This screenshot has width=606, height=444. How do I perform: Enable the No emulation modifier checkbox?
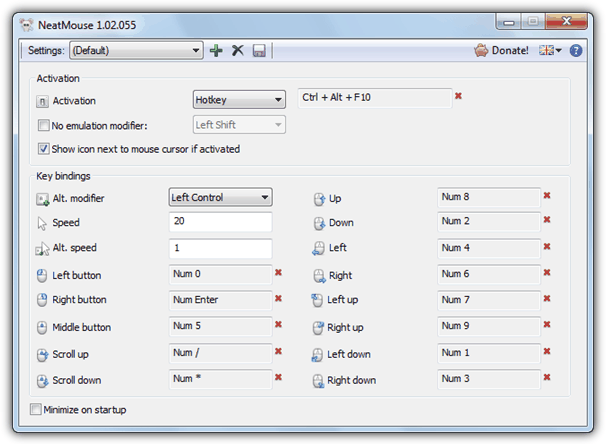[x=43, y=126]
